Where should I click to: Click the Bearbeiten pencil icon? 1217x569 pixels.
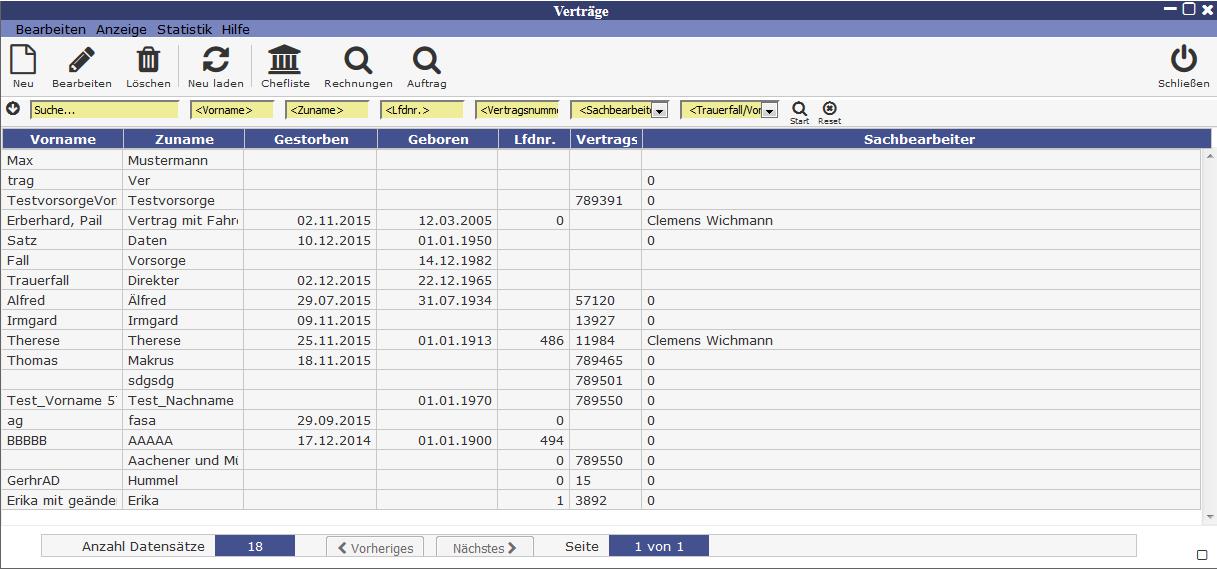(x=82, y=60)
